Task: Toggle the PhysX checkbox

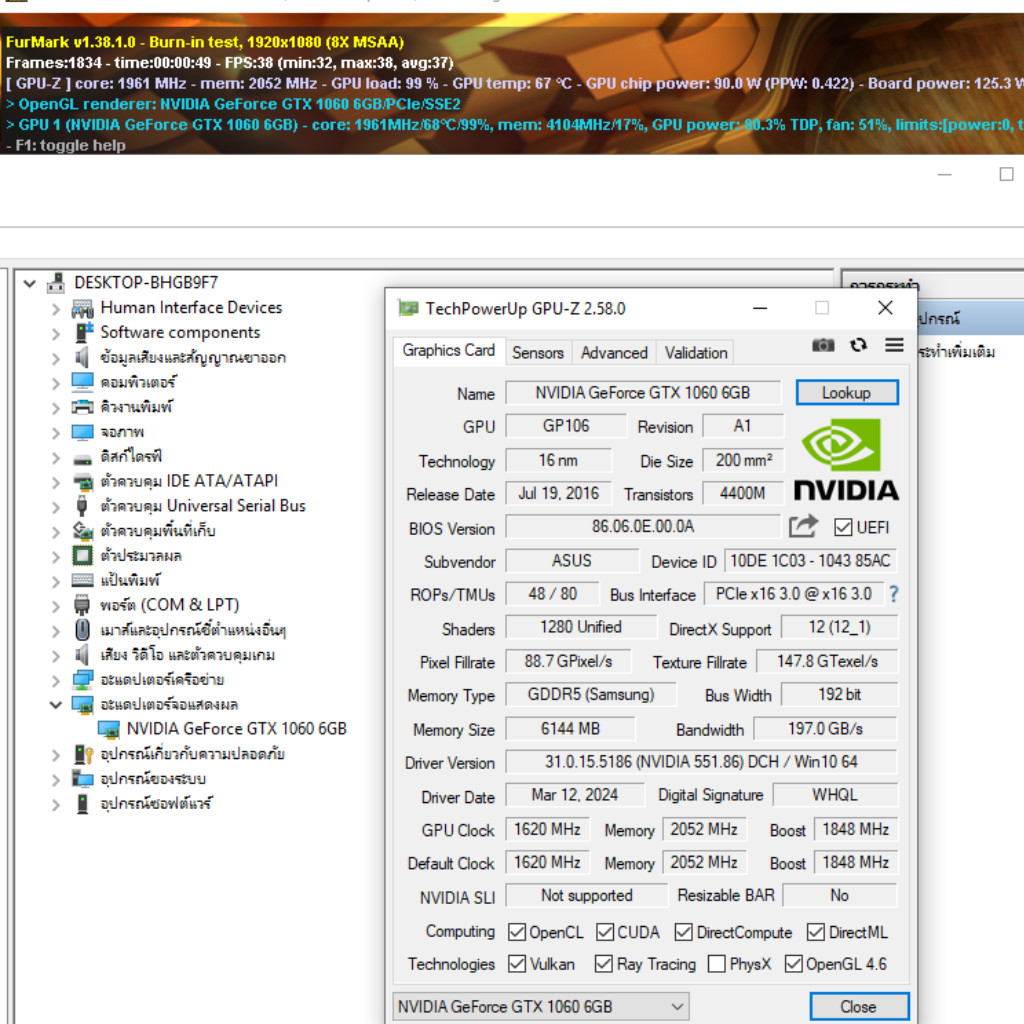Action: [716, 963]
